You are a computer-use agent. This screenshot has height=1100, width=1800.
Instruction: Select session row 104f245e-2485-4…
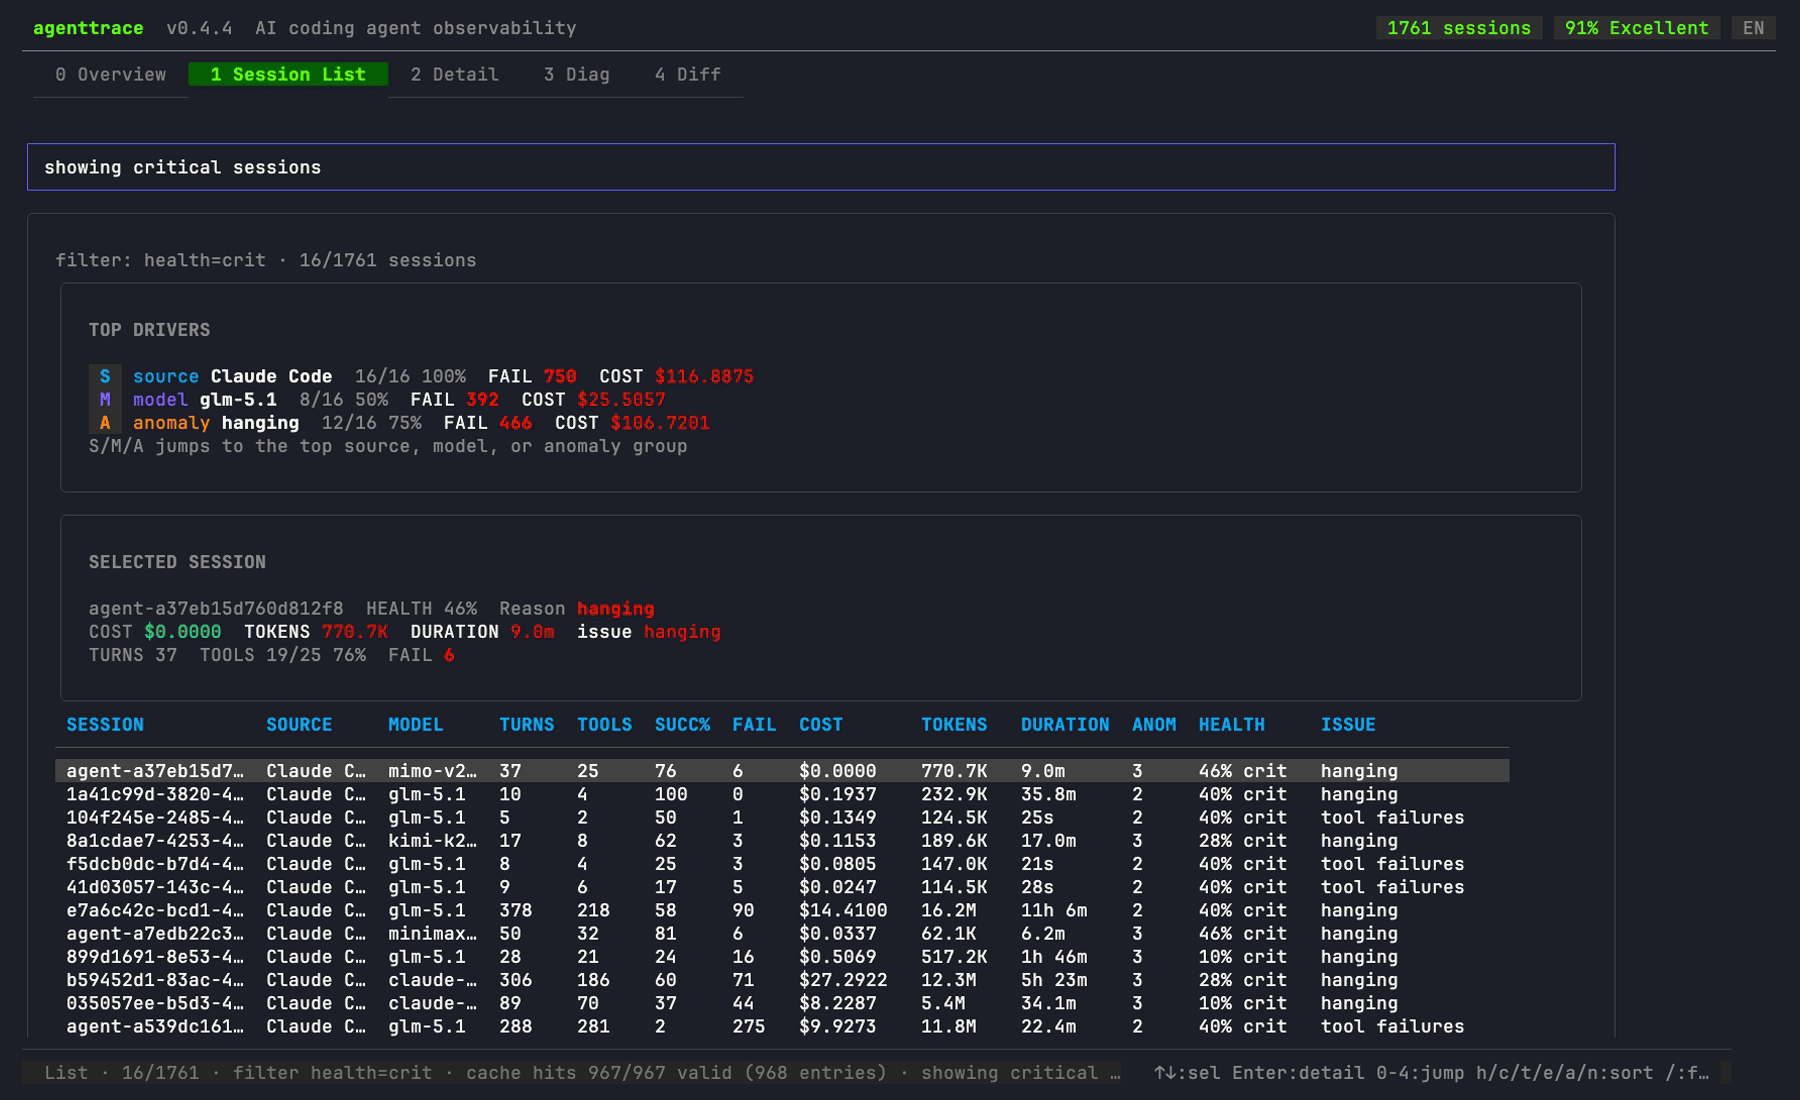click(782, 817)
